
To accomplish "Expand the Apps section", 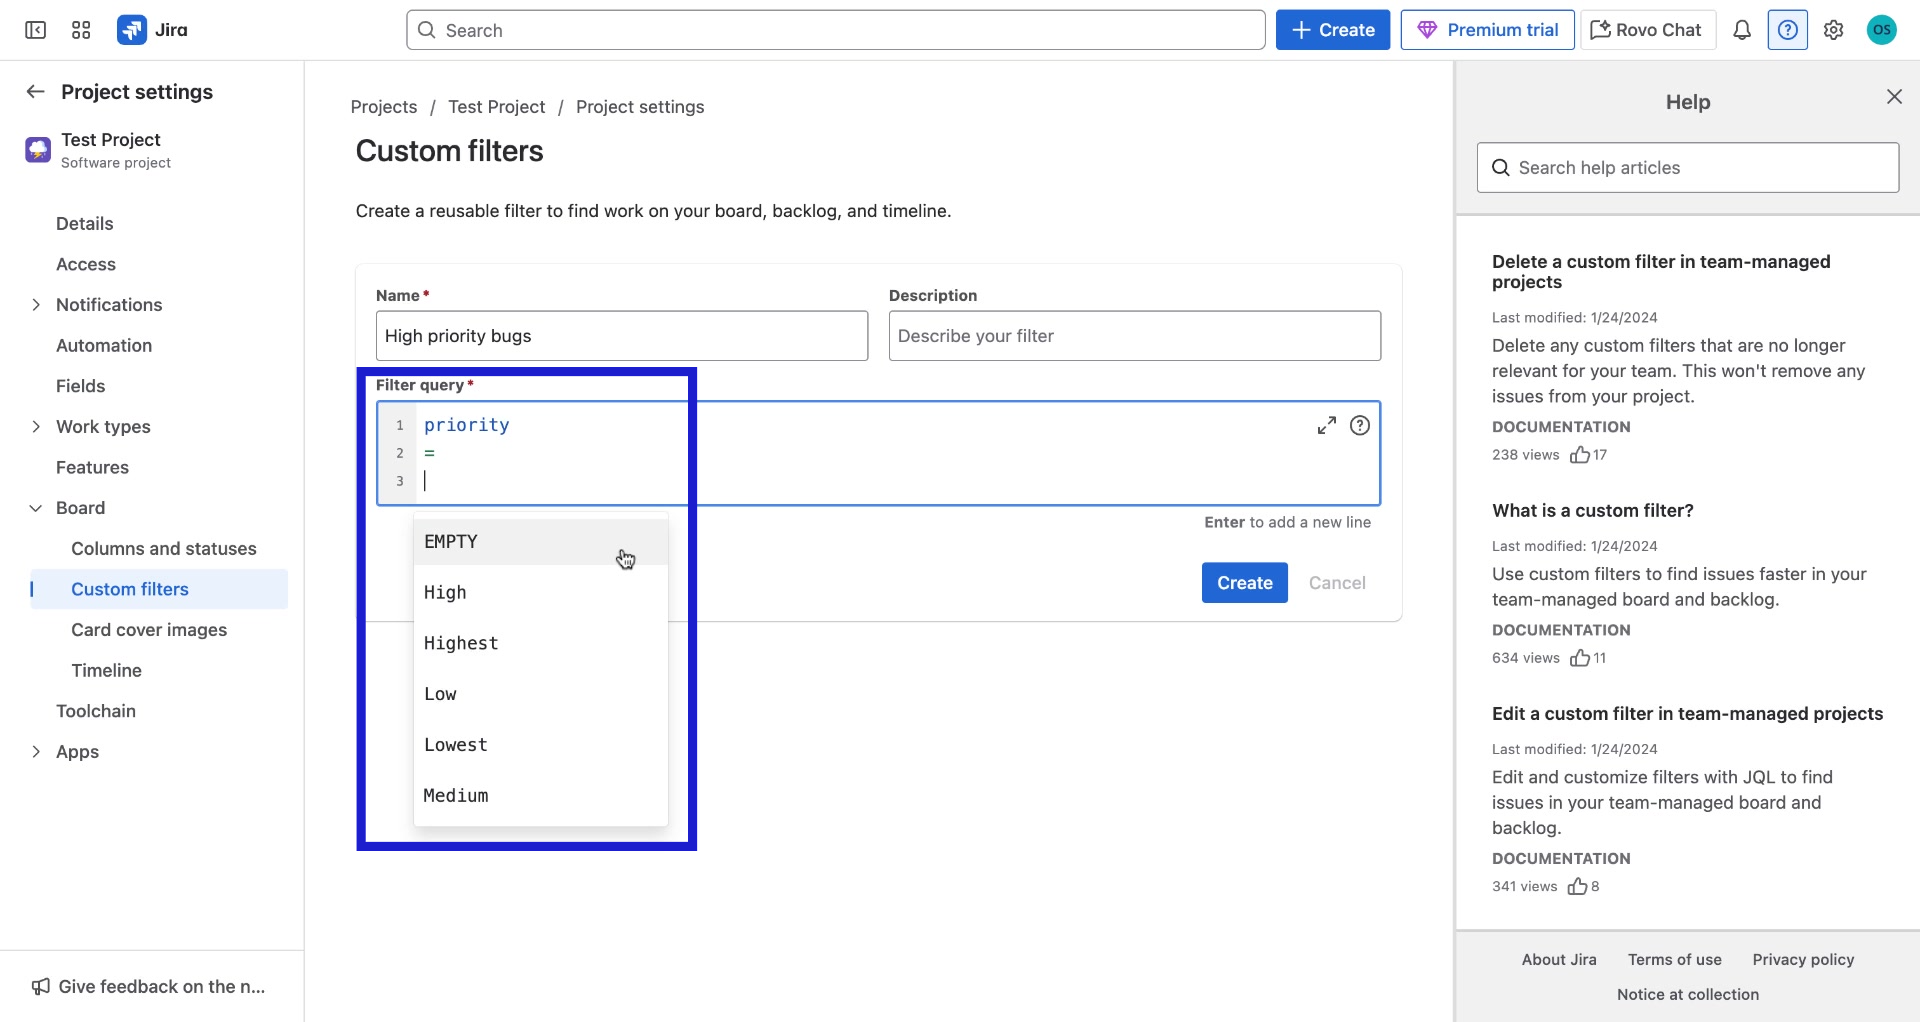I will 37,751.
